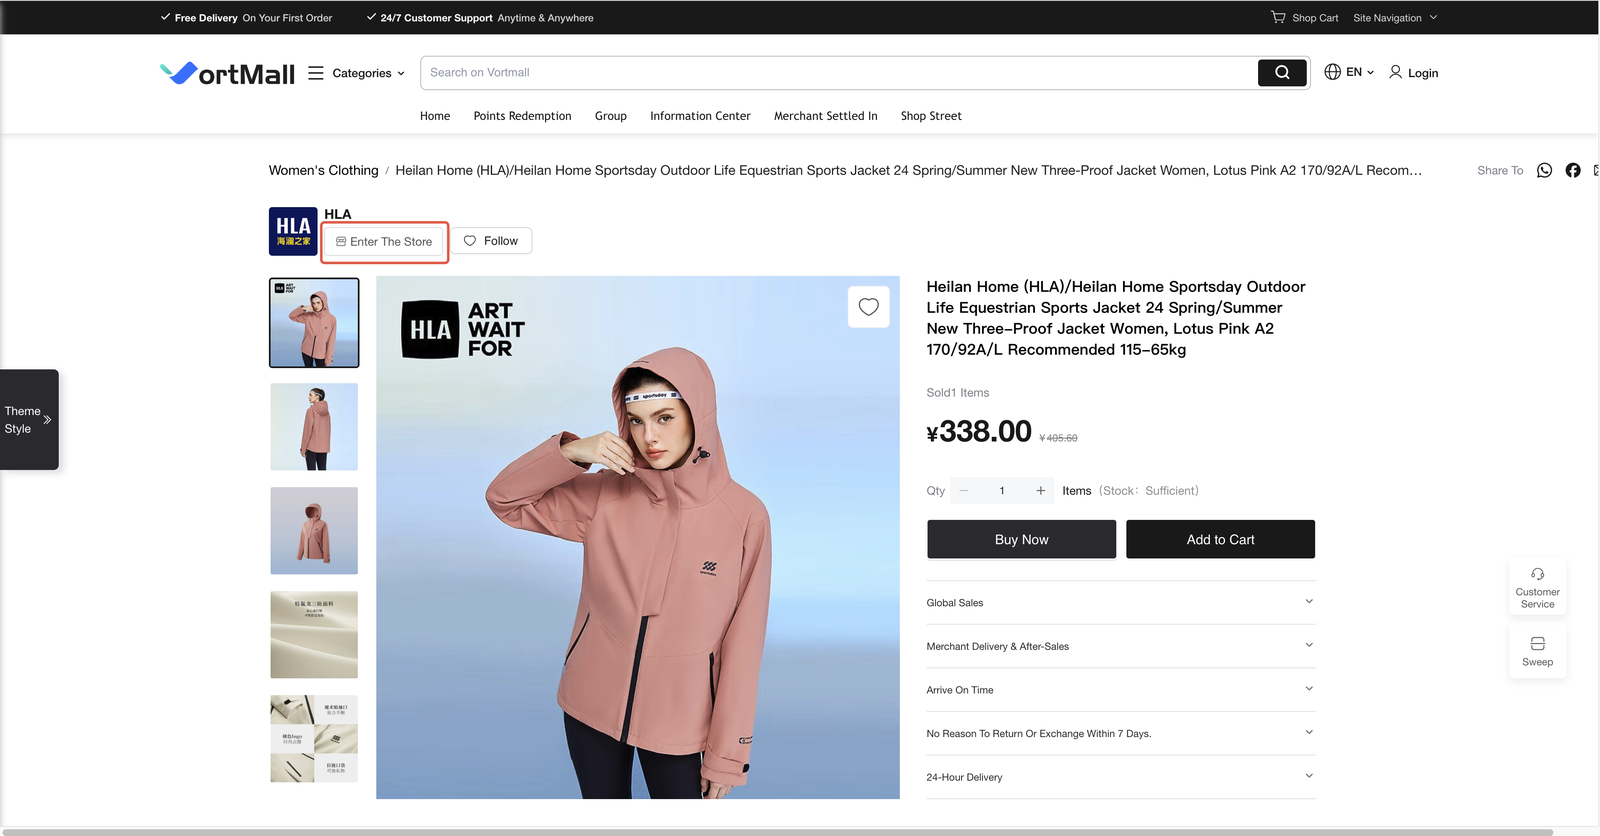Screen dimensions: 1600x836
Task: Click the search magnifier button
Action: click(x=1282, y=73)
